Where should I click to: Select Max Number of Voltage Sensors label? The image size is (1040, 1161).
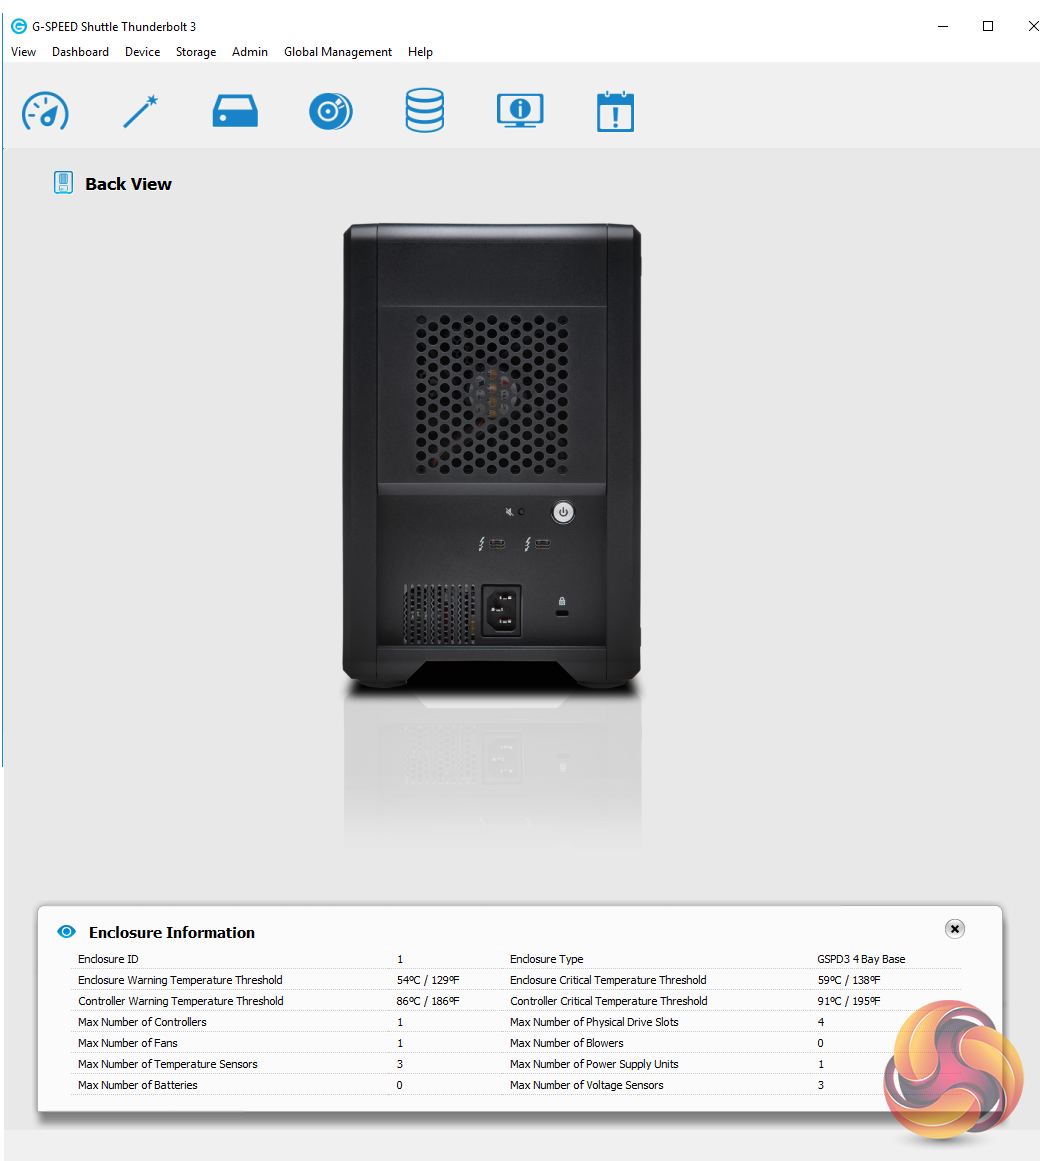click(x=586, y=1085)
